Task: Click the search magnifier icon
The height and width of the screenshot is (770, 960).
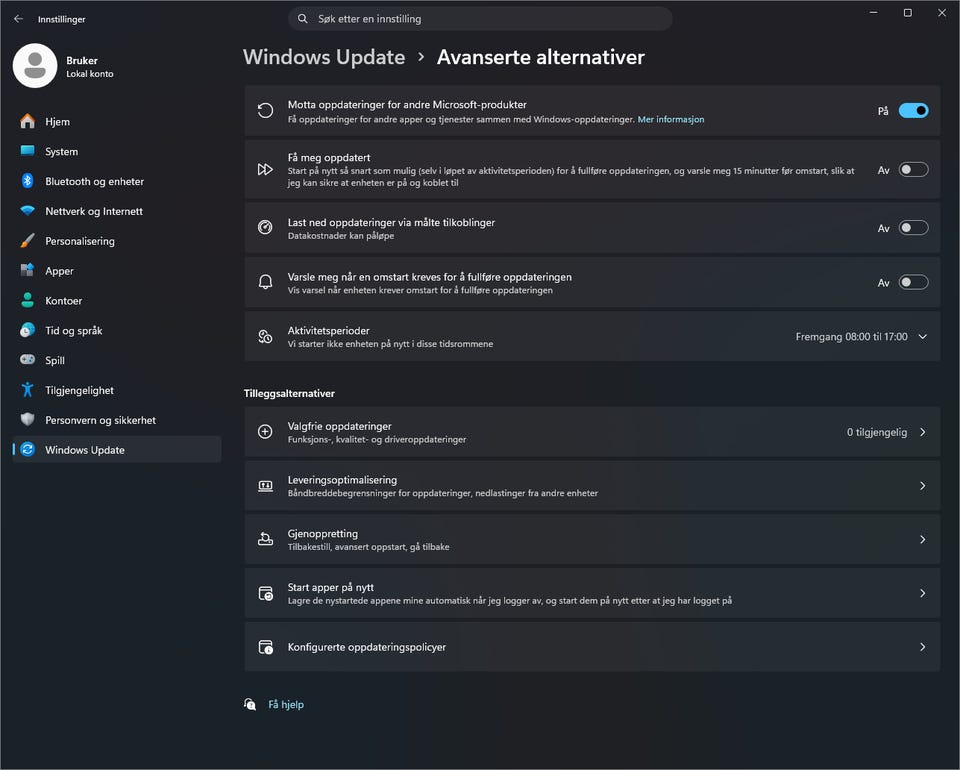Action: point(302,19)
